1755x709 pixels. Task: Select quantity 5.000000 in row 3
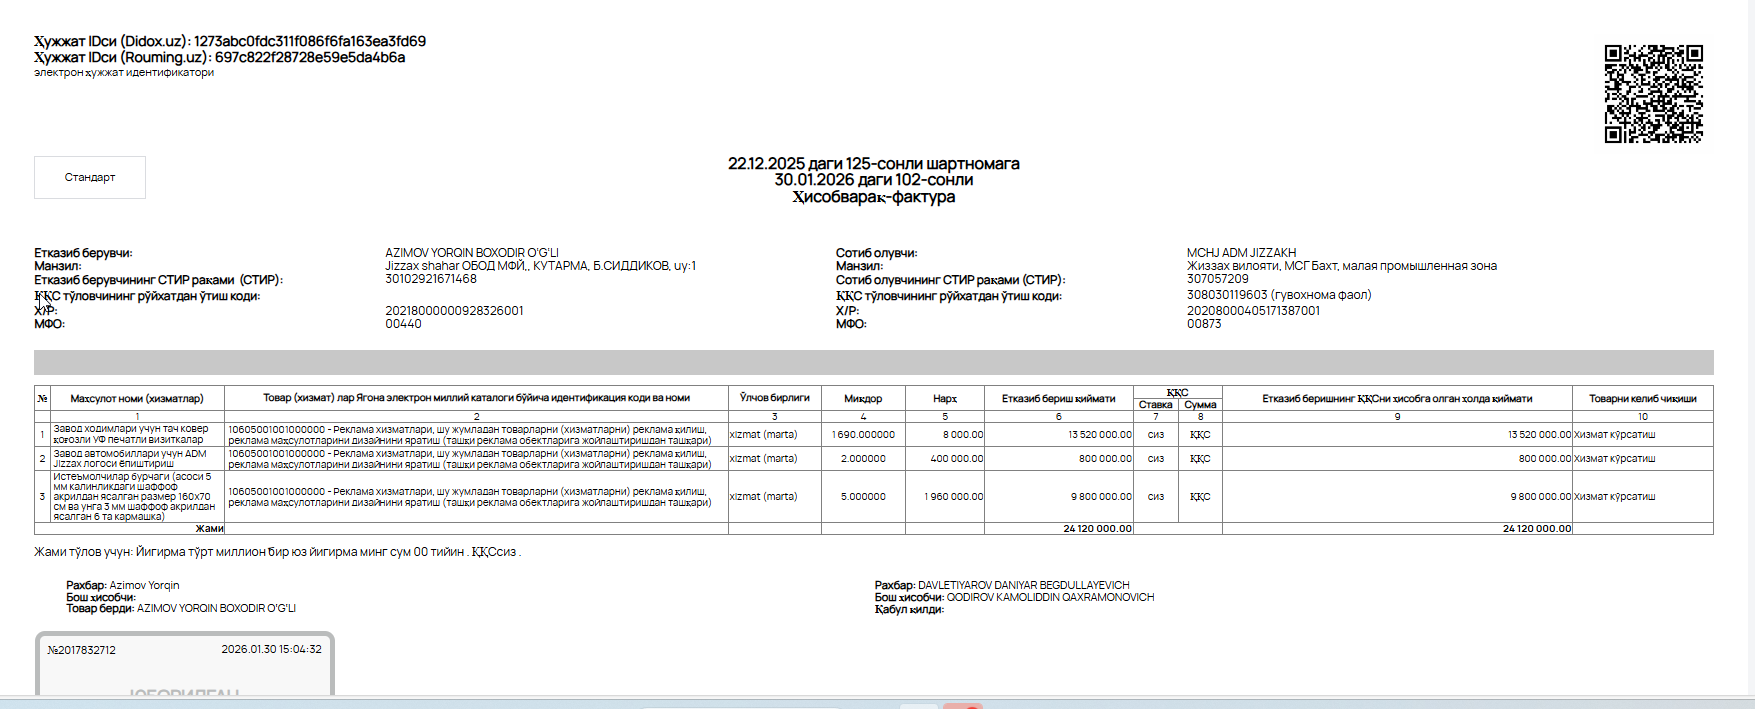coord(863,497)
